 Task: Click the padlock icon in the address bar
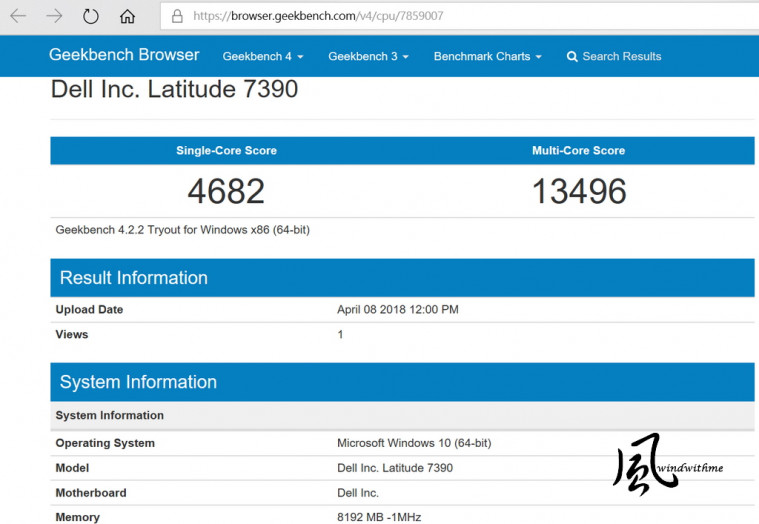coord(176,16)
